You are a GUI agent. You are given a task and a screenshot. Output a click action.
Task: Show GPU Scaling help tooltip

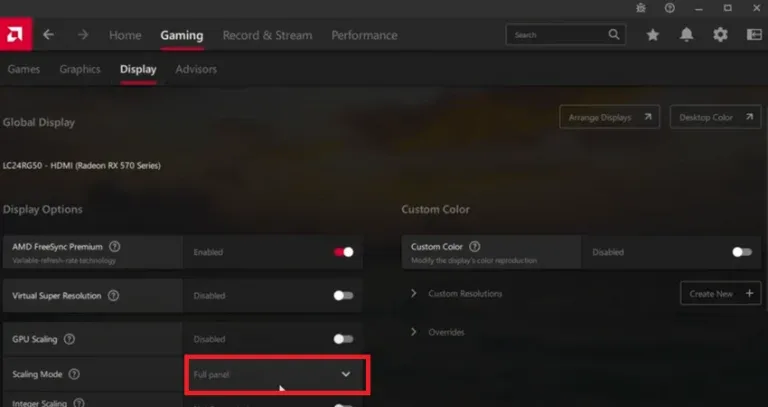[70, 339]
